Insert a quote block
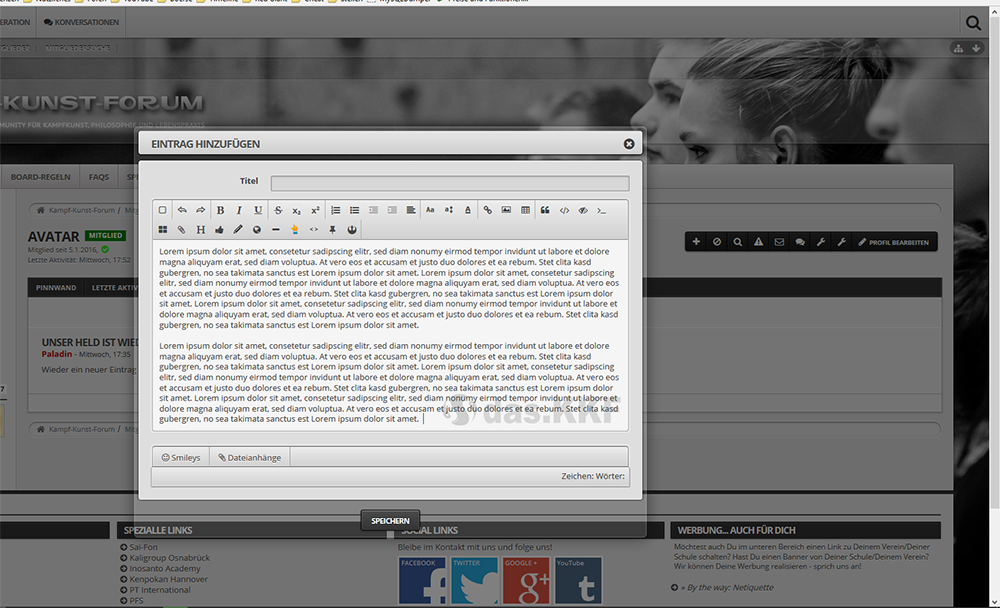Screen dimensions: 1000x608 (x=545, y=210)
